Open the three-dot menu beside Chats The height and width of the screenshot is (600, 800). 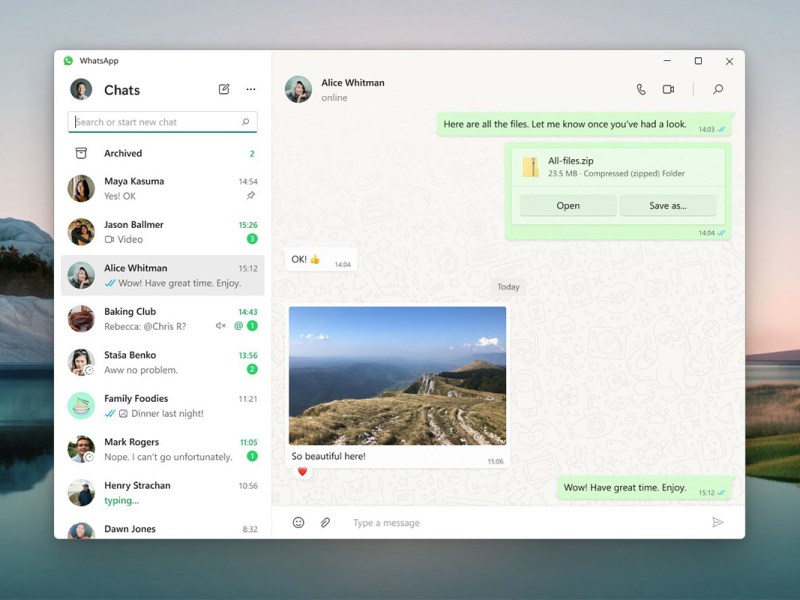click(251, 89)
